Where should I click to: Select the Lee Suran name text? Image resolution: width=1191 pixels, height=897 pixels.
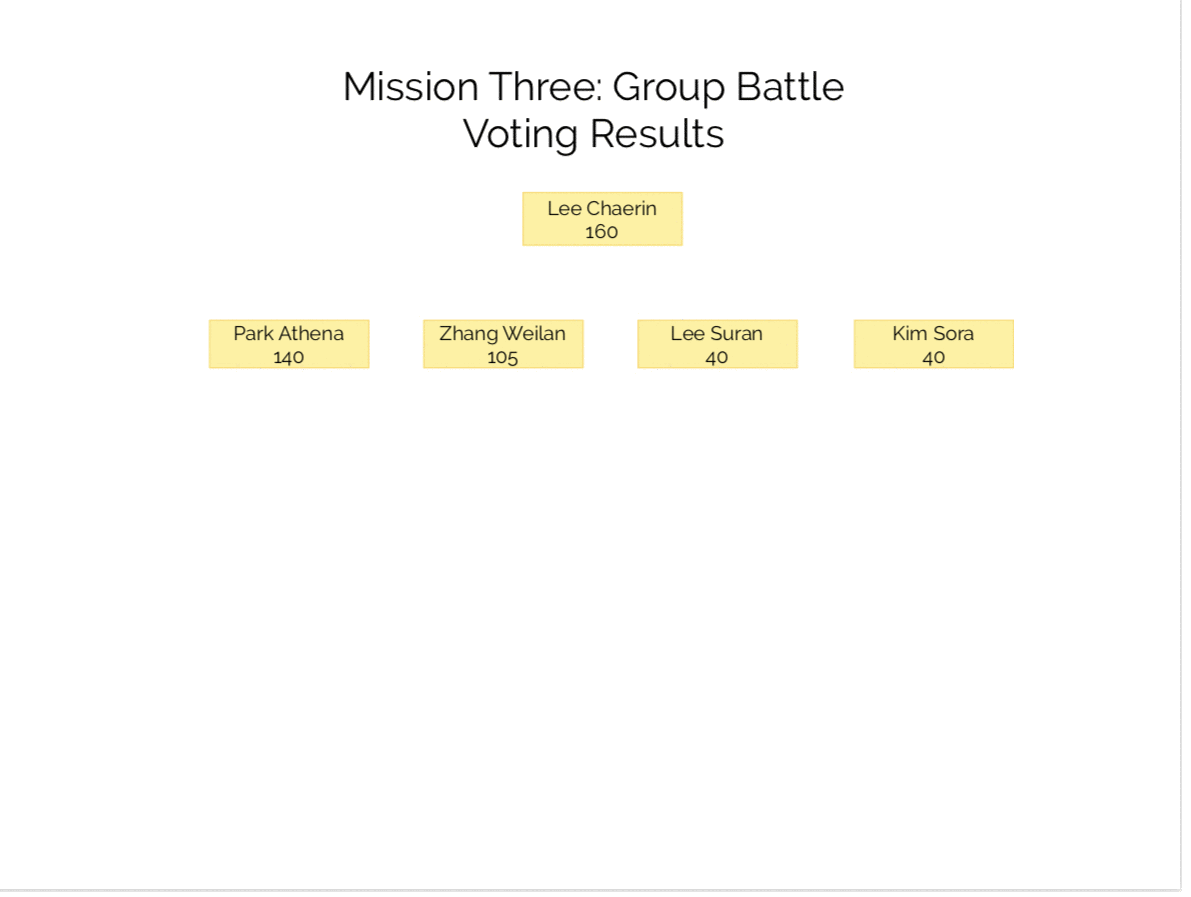coord(716,333)
